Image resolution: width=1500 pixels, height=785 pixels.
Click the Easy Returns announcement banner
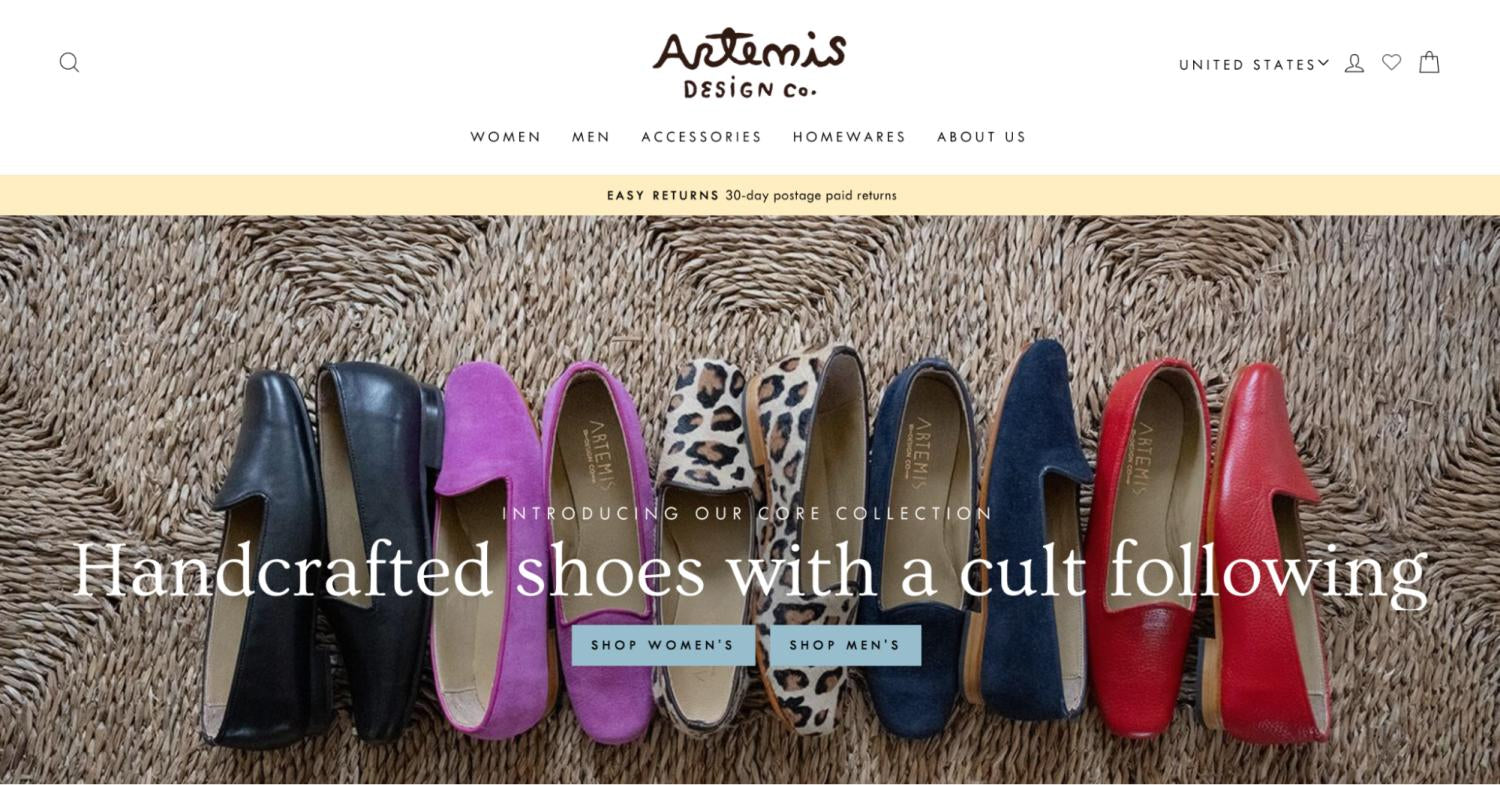[750, 195]
